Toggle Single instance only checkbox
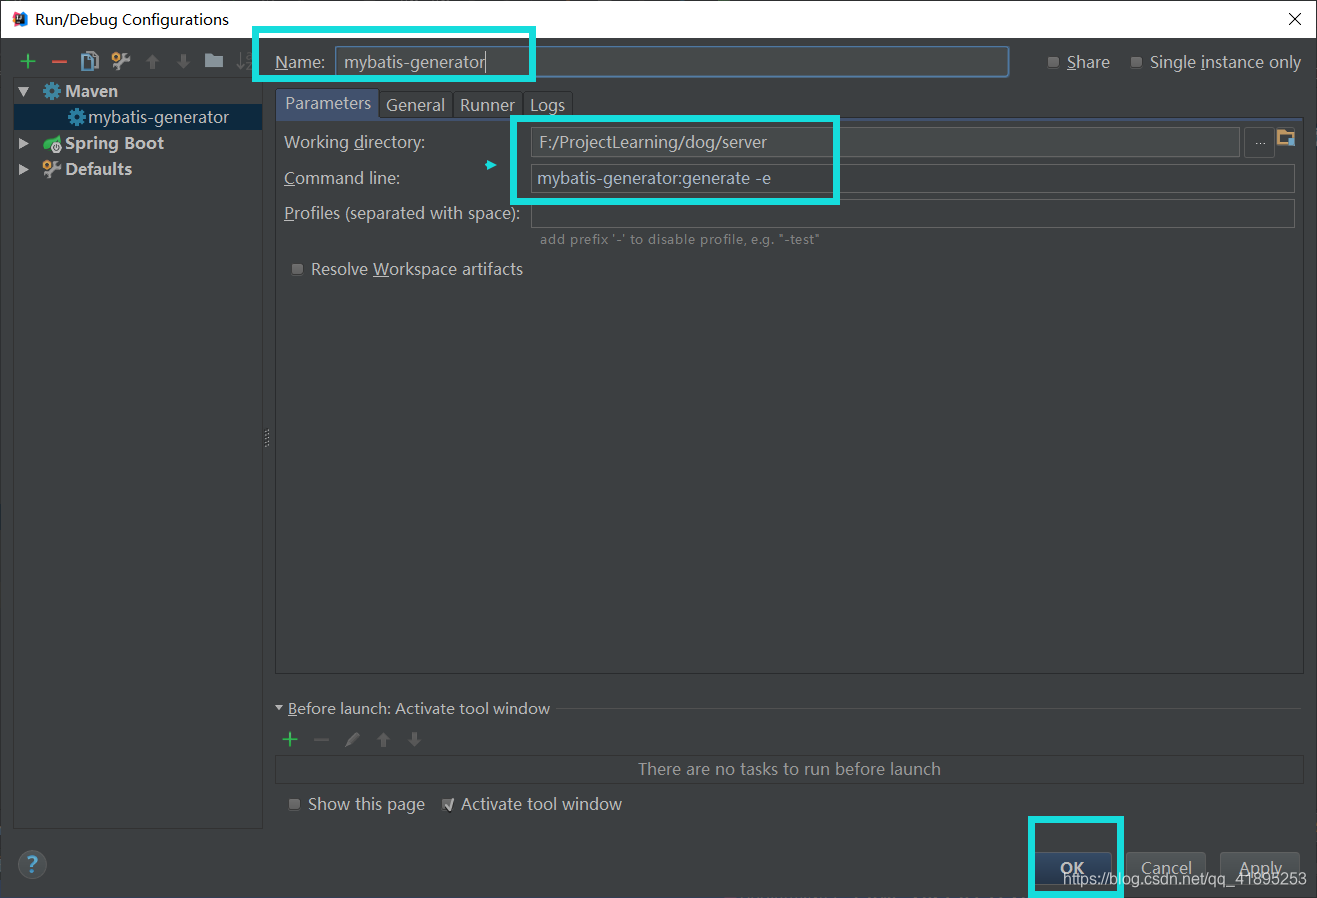The width and height of the screenshot is (1317, 898). (x=1136, y=62)
